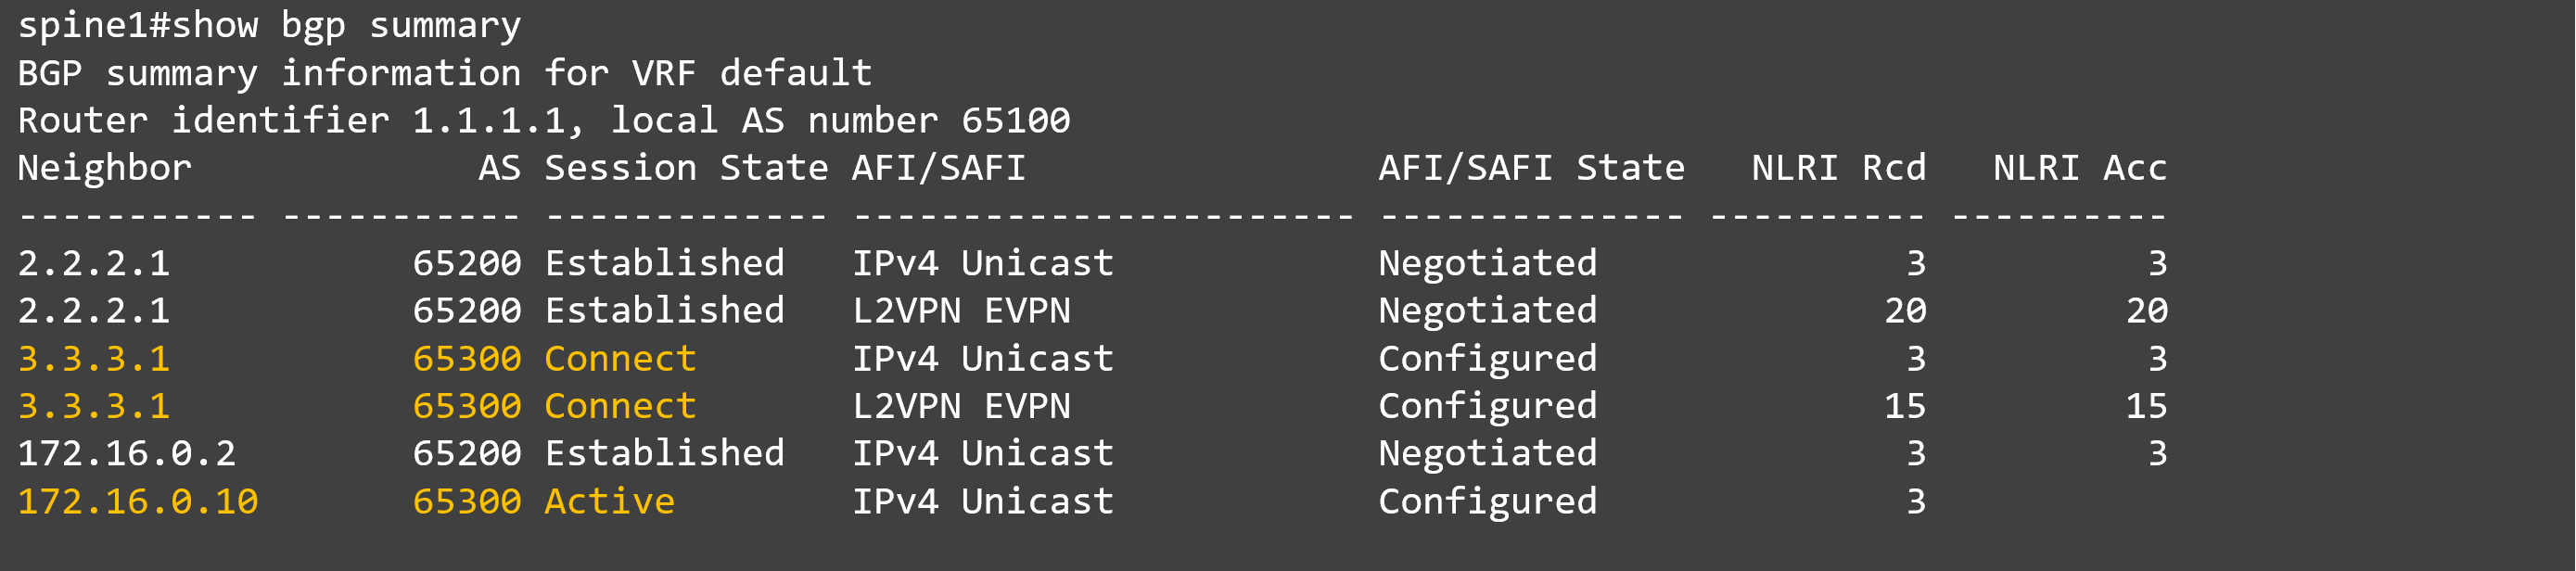This screenshot has width=2576, height=571.
Task: Click the NLRI Acc value 15
Action: (x=2145, y=407)
